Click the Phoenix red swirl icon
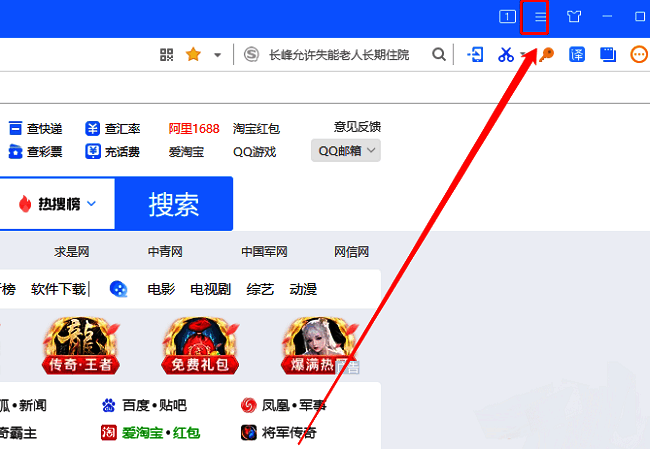650x449 pixels. coord(249,405)
